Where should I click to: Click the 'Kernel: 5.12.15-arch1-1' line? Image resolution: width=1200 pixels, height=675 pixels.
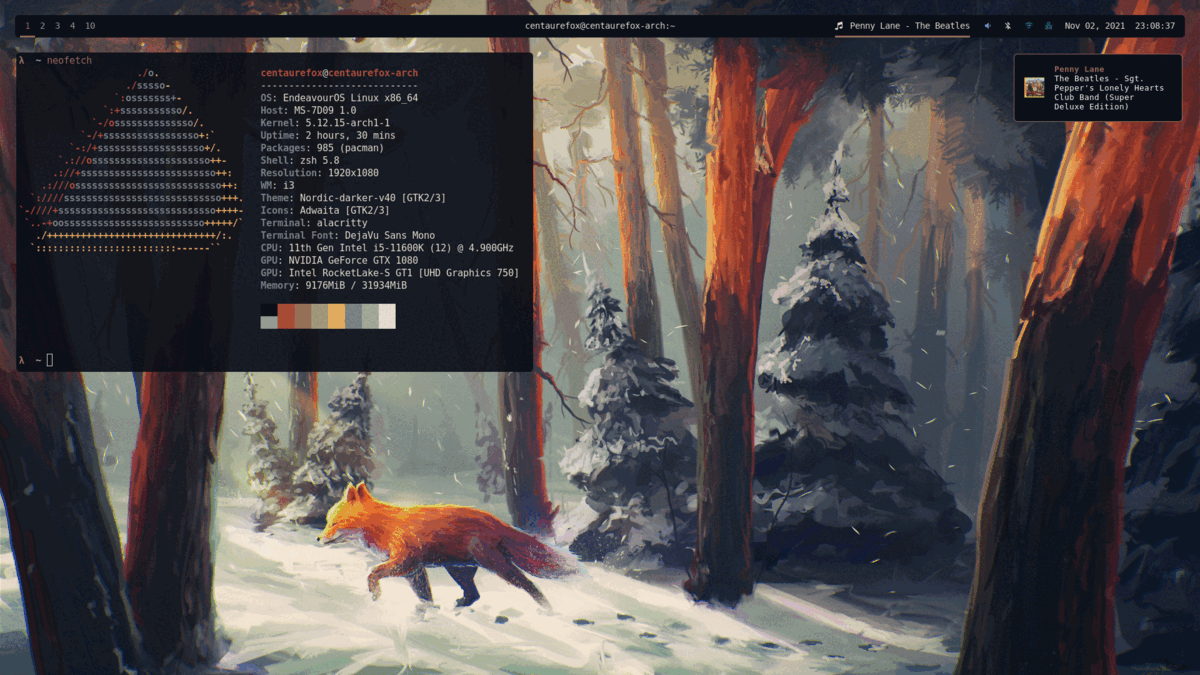325,123
